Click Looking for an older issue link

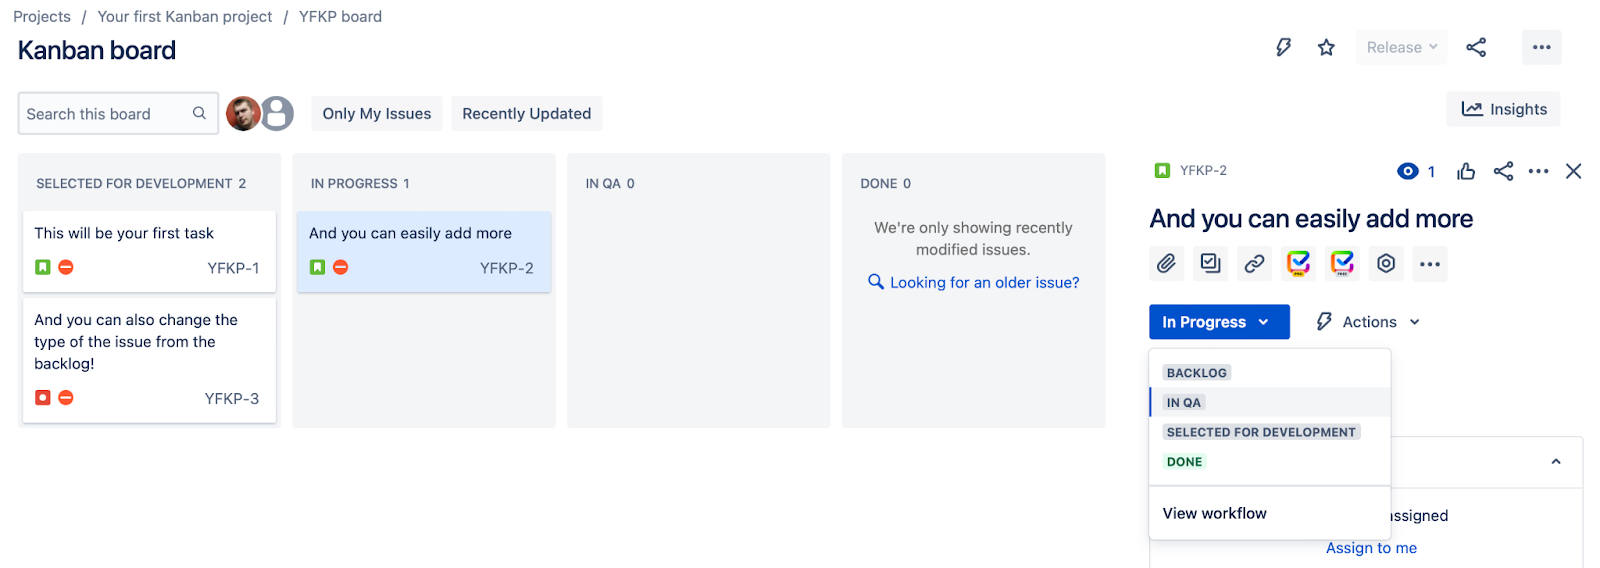pos(984,283)
